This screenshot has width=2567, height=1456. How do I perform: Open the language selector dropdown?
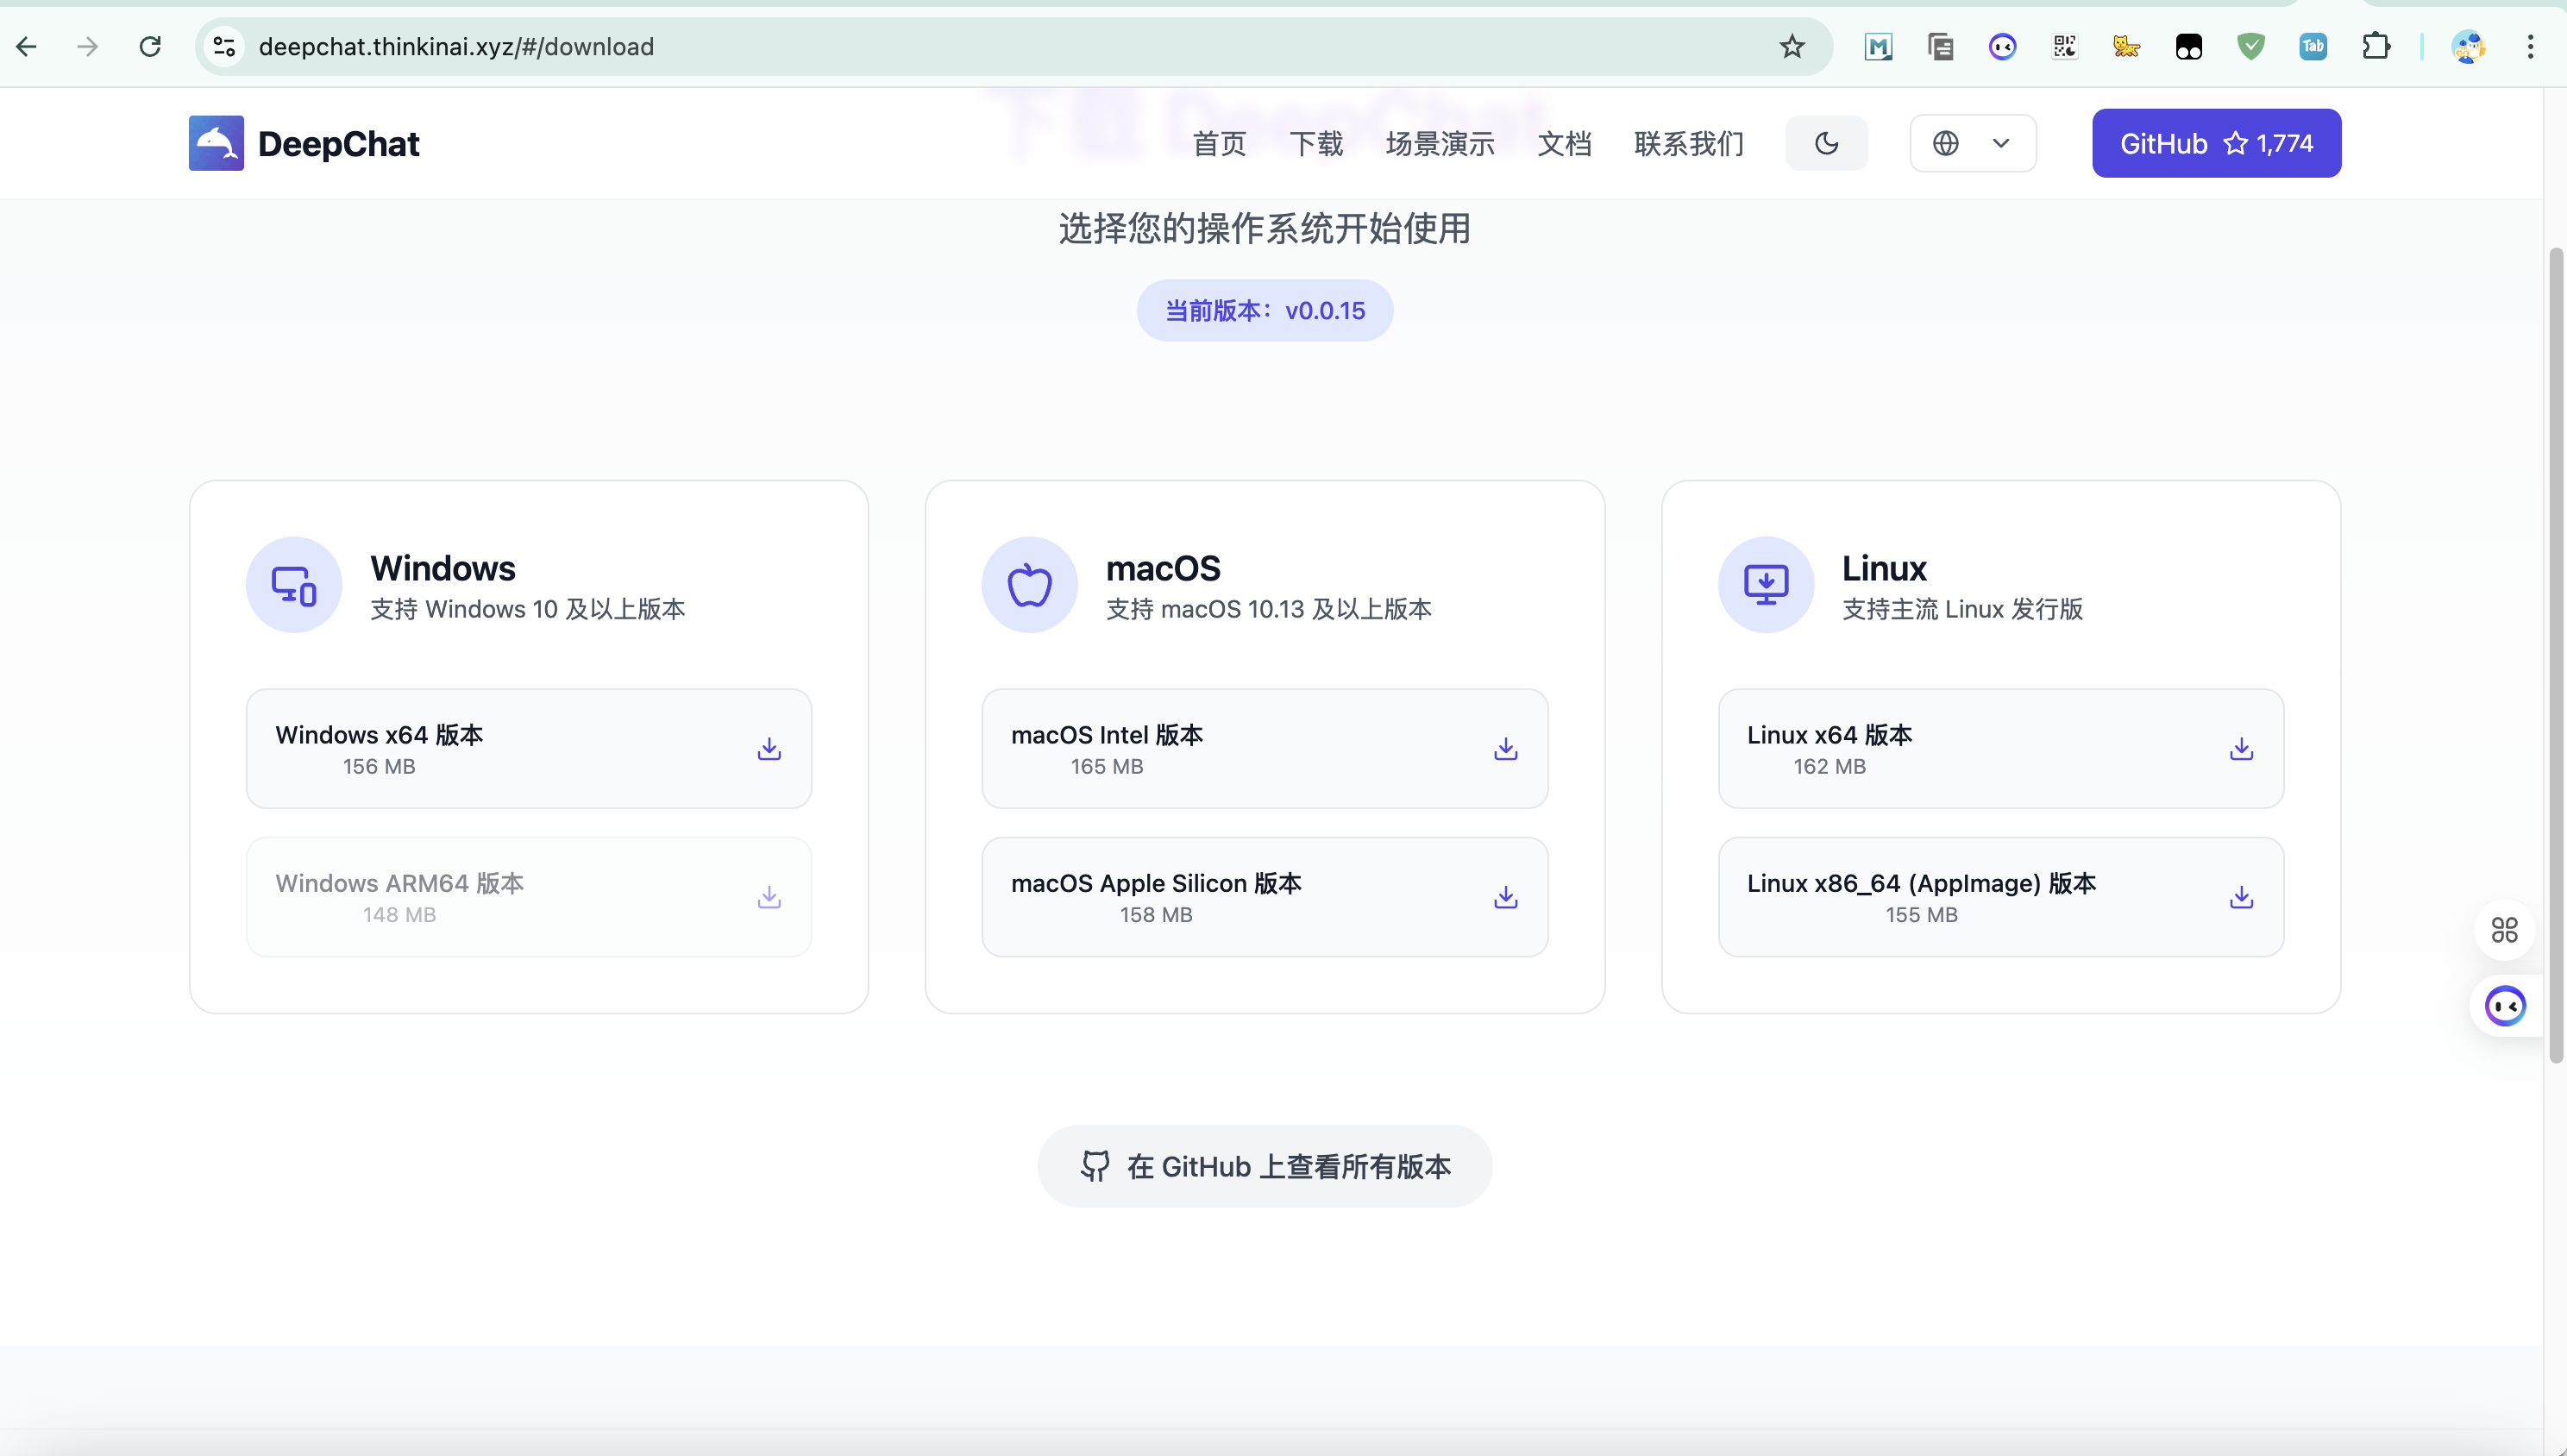click(1972, 143)
